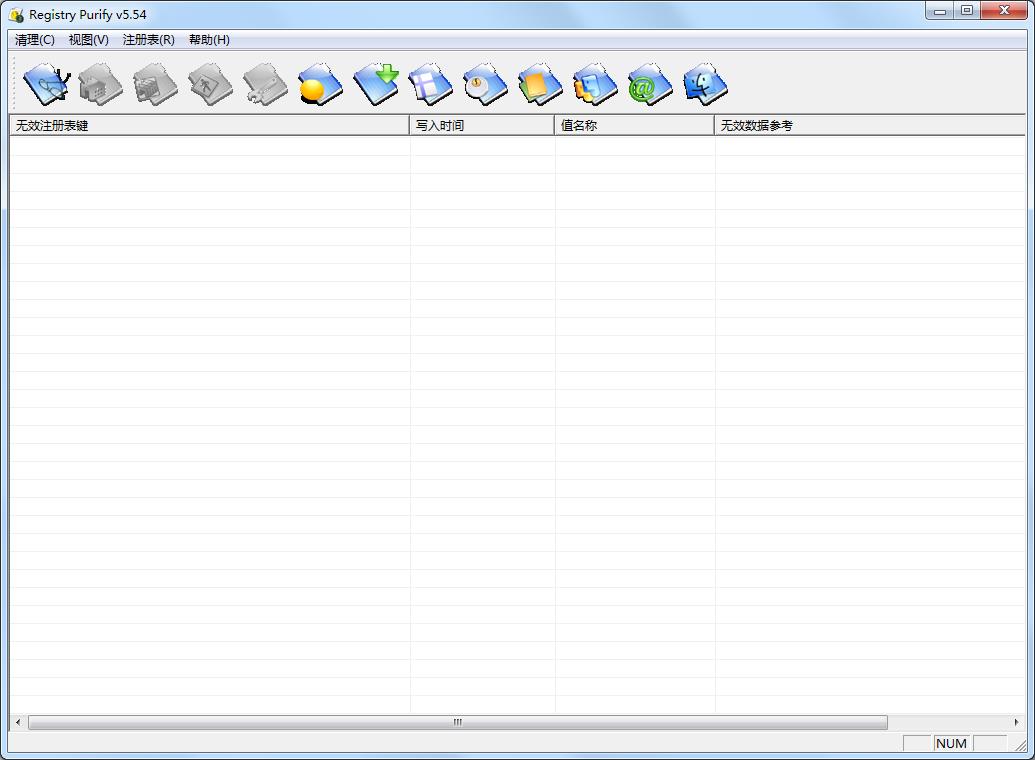Close the Registry Purify window
This screenshot has width=1035, height=760.
point(1005,11)
